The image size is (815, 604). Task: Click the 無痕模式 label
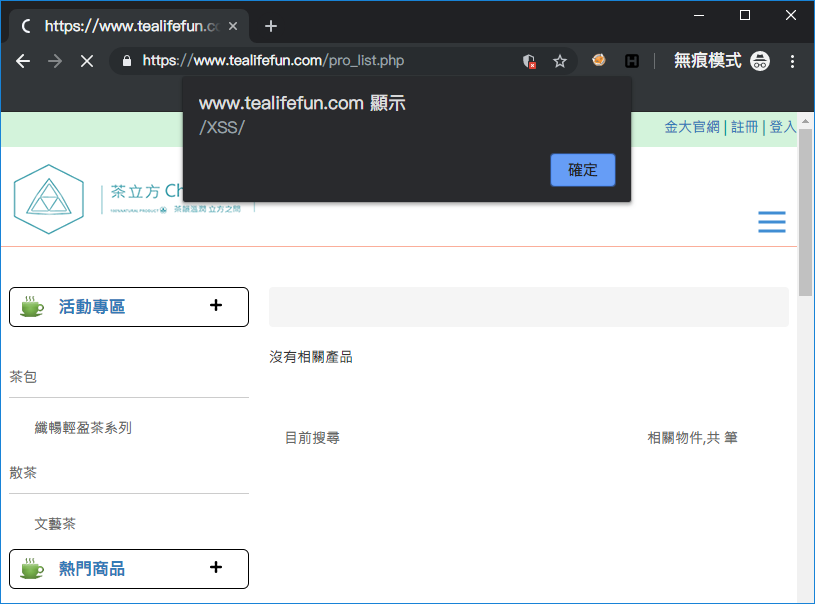pyautogui.click(x=707, y=61)
